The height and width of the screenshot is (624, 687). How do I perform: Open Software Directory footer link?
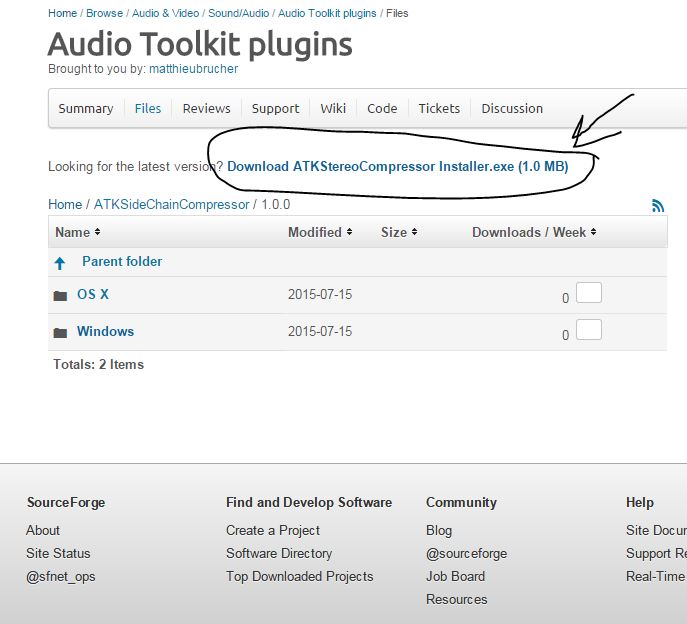(279, 553)
